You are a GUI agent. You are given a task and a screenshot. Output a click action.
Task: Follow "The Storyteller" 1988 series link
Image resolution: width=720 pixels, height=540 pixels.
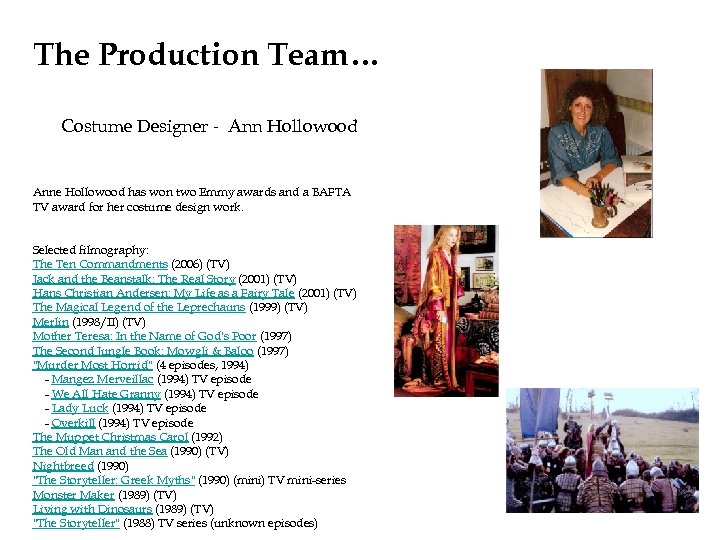click(76, 524)
